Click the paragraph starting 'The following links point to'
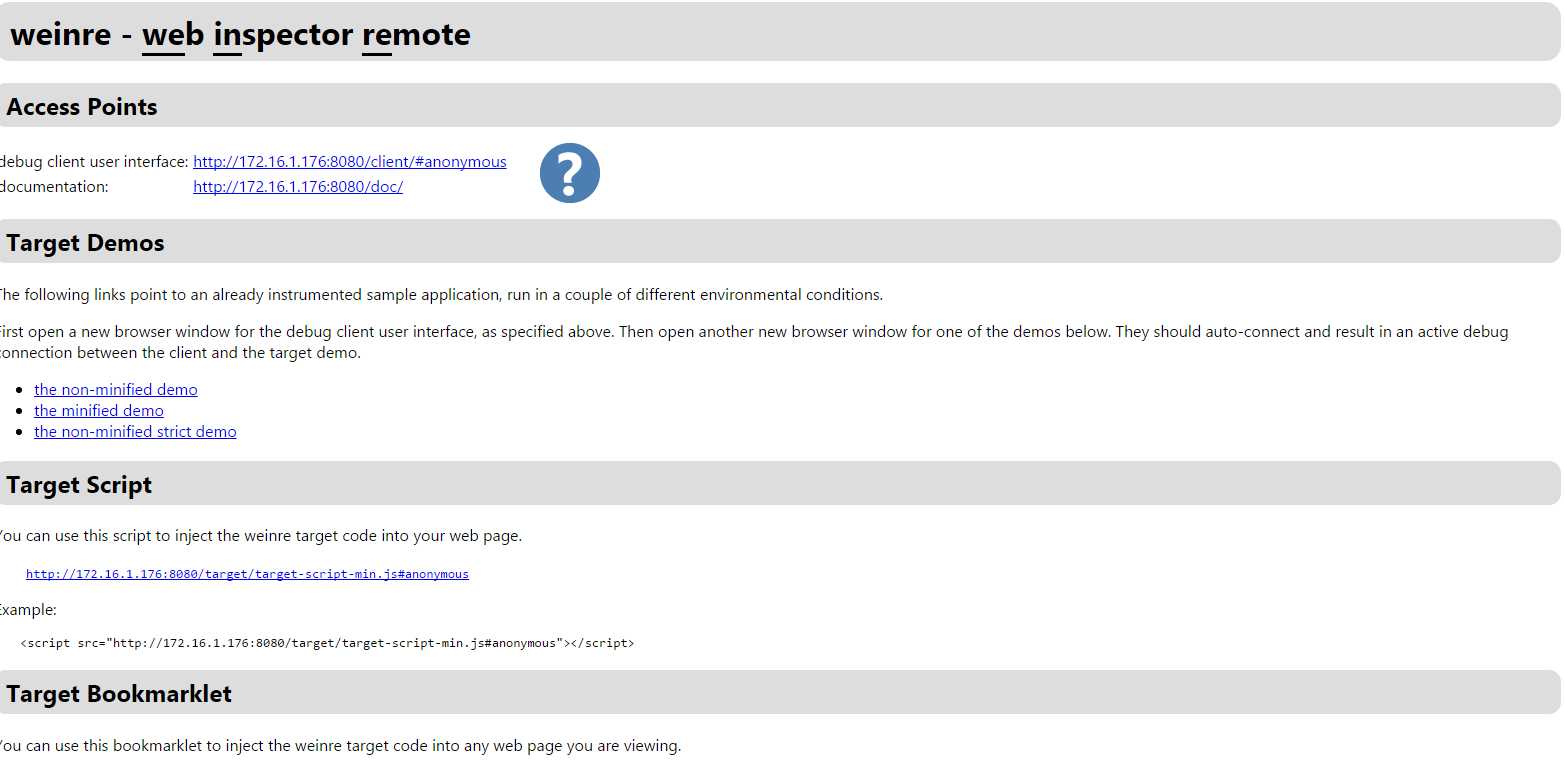The height and width of the screenshot is (764, 1564). [441, 294]
